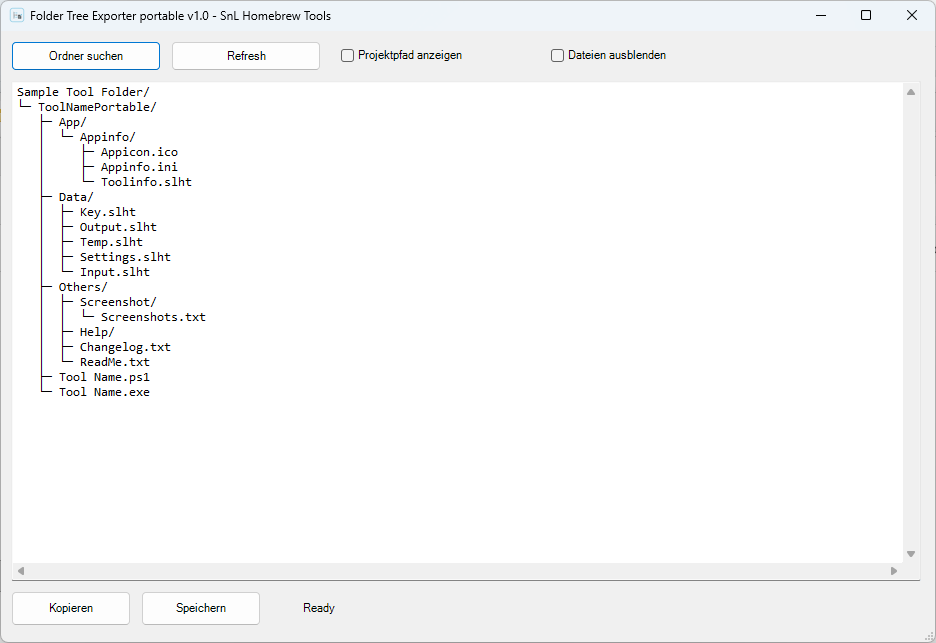936x643 pixels.
Task: Enable the Projektpfad anzeigen checkbox
Action: point(347,56)
